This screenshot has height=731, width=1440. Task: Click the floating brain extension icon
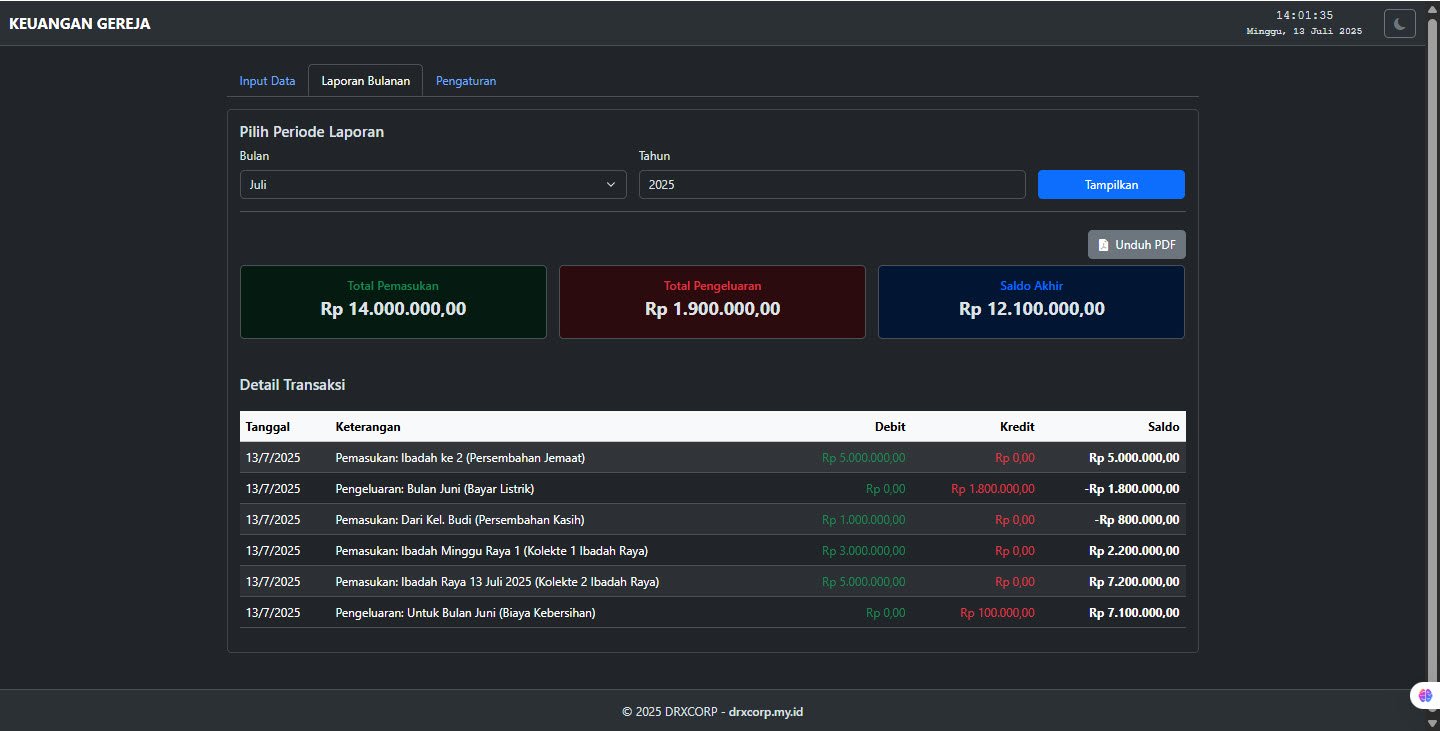1425,695
